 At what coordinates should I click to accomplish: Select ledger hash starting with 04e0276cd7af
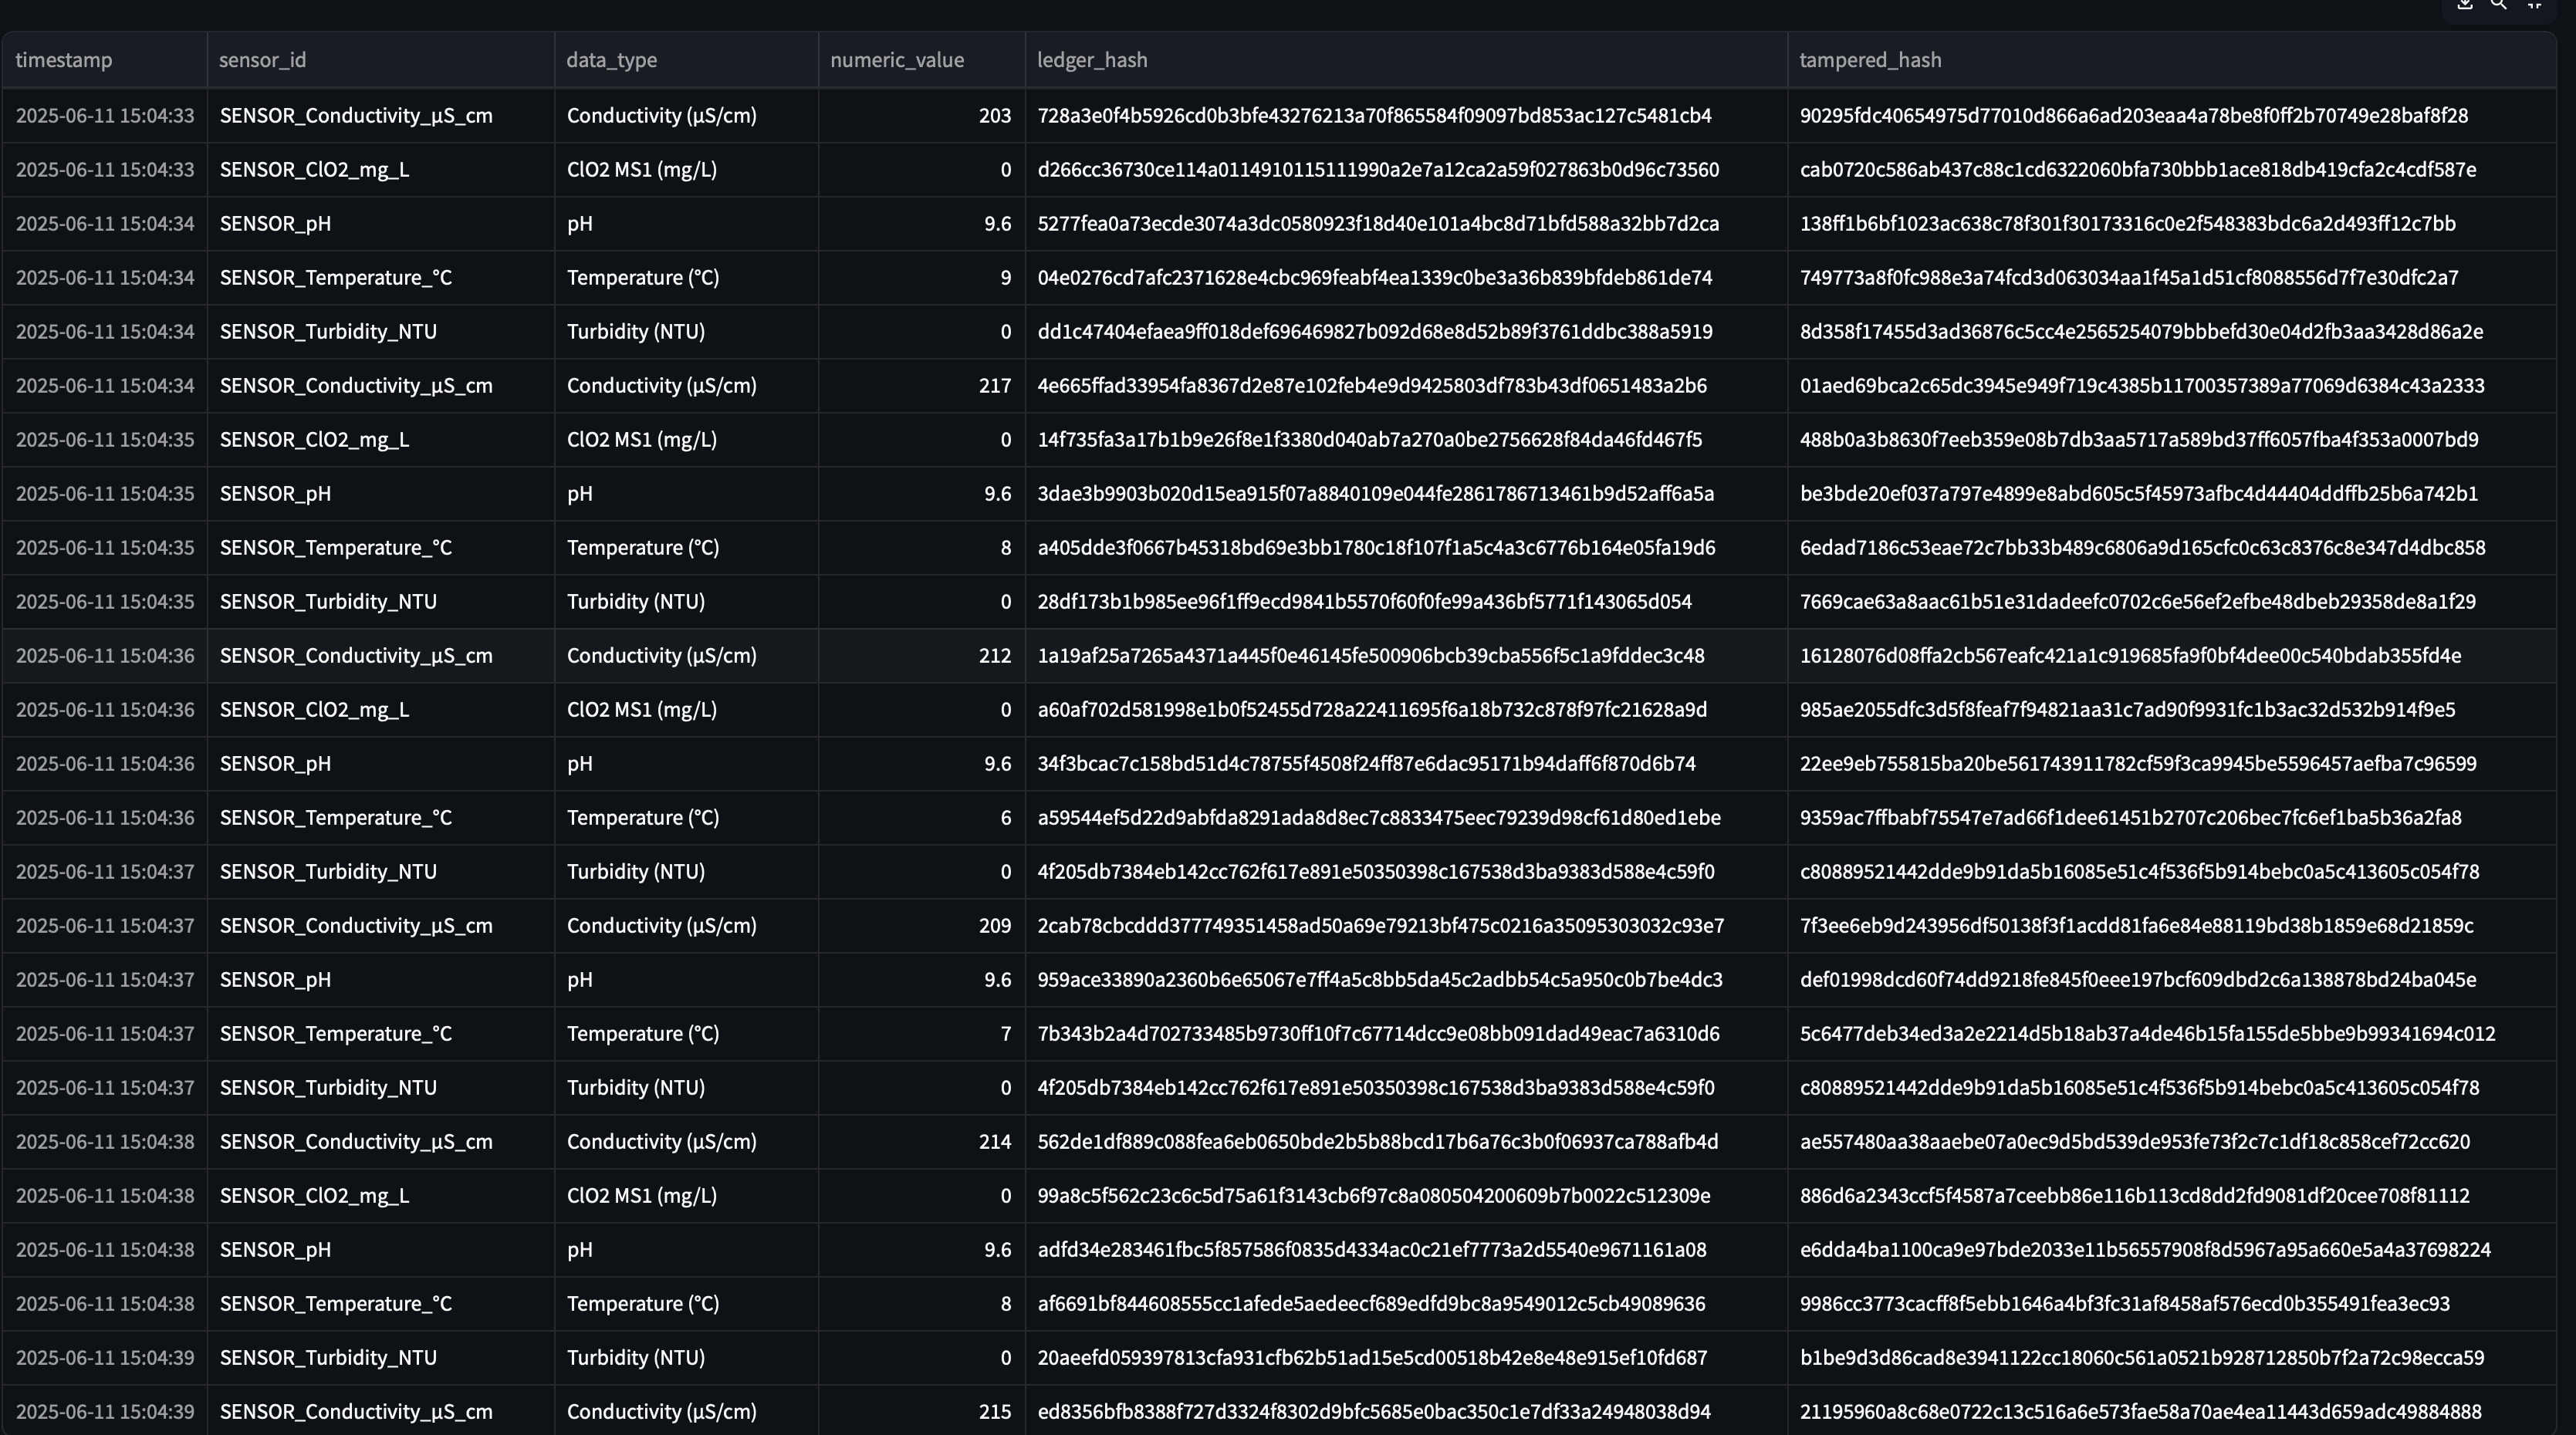pyautogui.click(x=1406, y=277)
